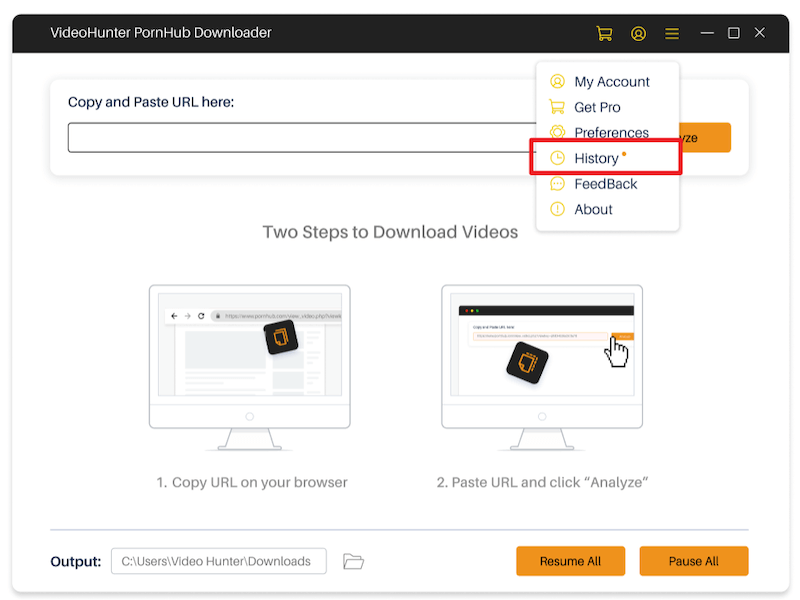Open History from the menu
Image resolution: width=800 pixels, height=600 pixels.
(x=606, y=158)
